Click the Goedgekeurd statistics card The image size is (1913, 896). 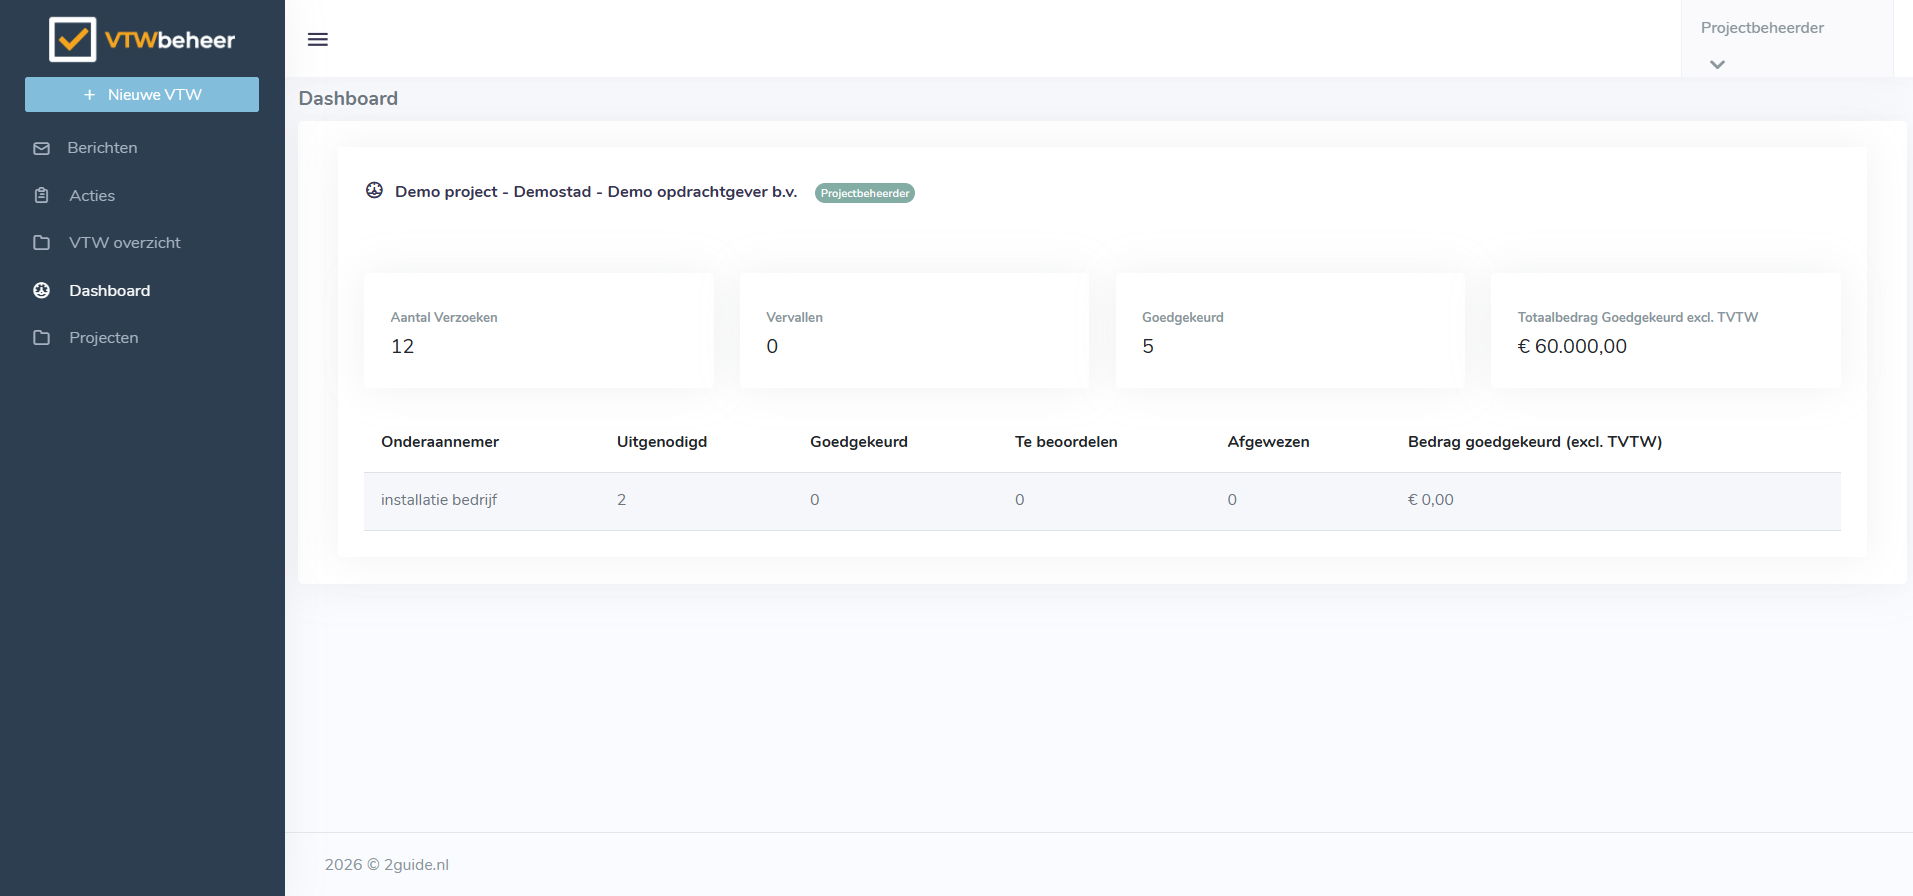pos(1290,331)
